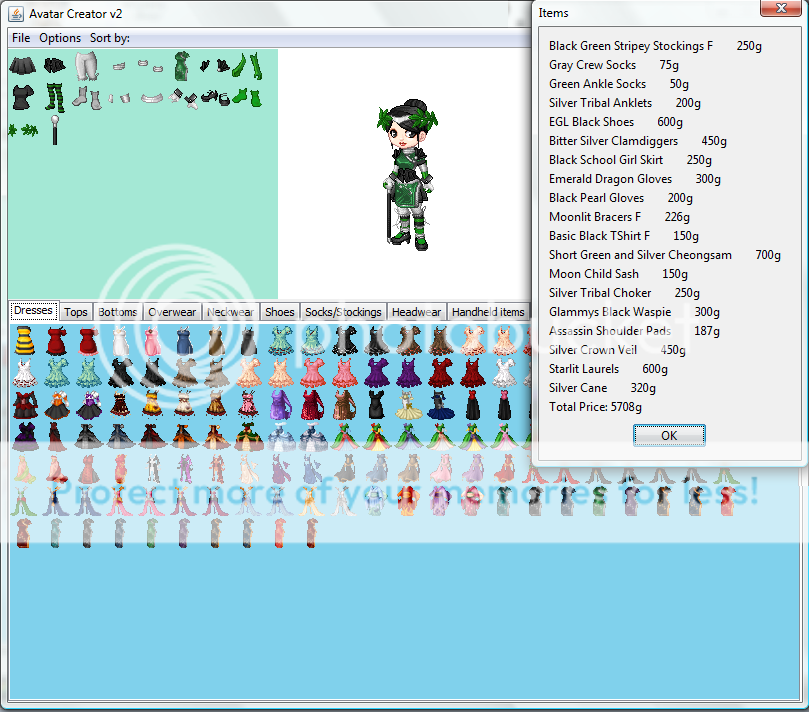809x712 pixels.
Task: Click the green and black striped stockings
Action: pyautogui.click(x=53, y=98)
